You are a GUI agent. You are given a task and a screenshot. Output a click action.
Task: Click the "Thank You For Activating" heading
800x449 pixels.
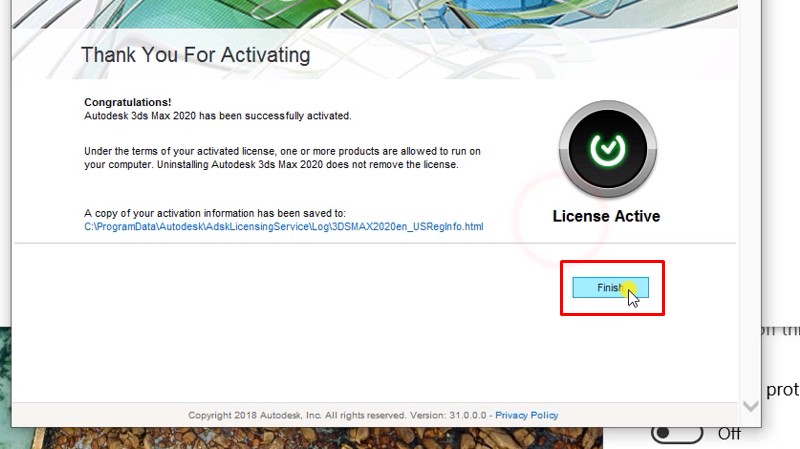[195, 54]
